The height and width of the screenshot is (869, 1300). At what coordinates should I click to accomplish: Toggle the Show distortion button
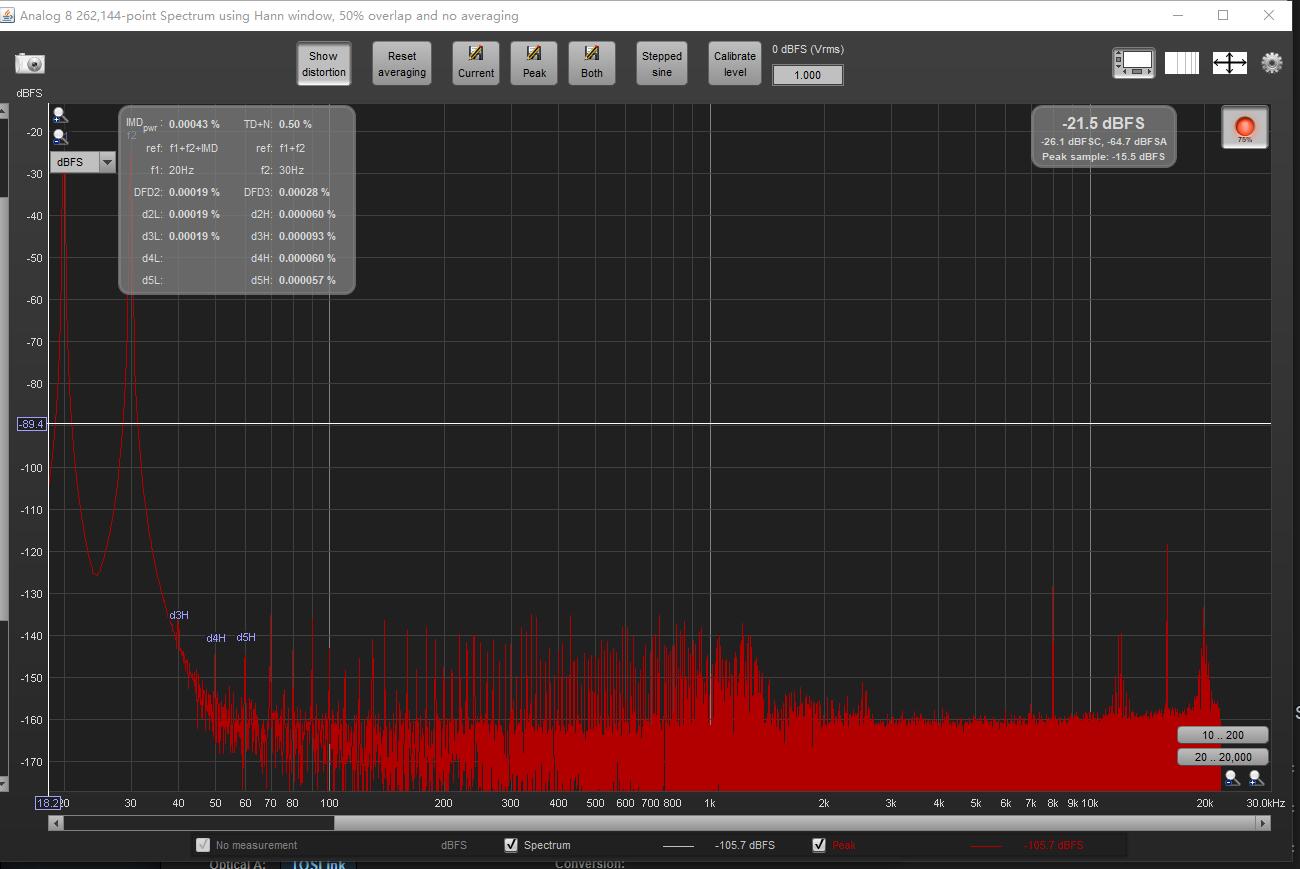323,64
